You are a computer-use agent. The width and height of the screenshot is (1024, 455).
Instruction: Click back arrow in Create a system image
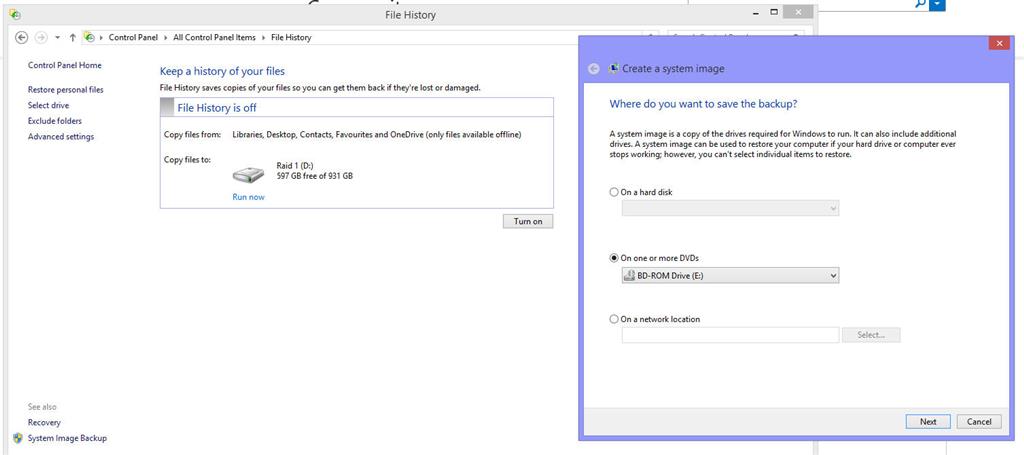(x=594, y=69)
